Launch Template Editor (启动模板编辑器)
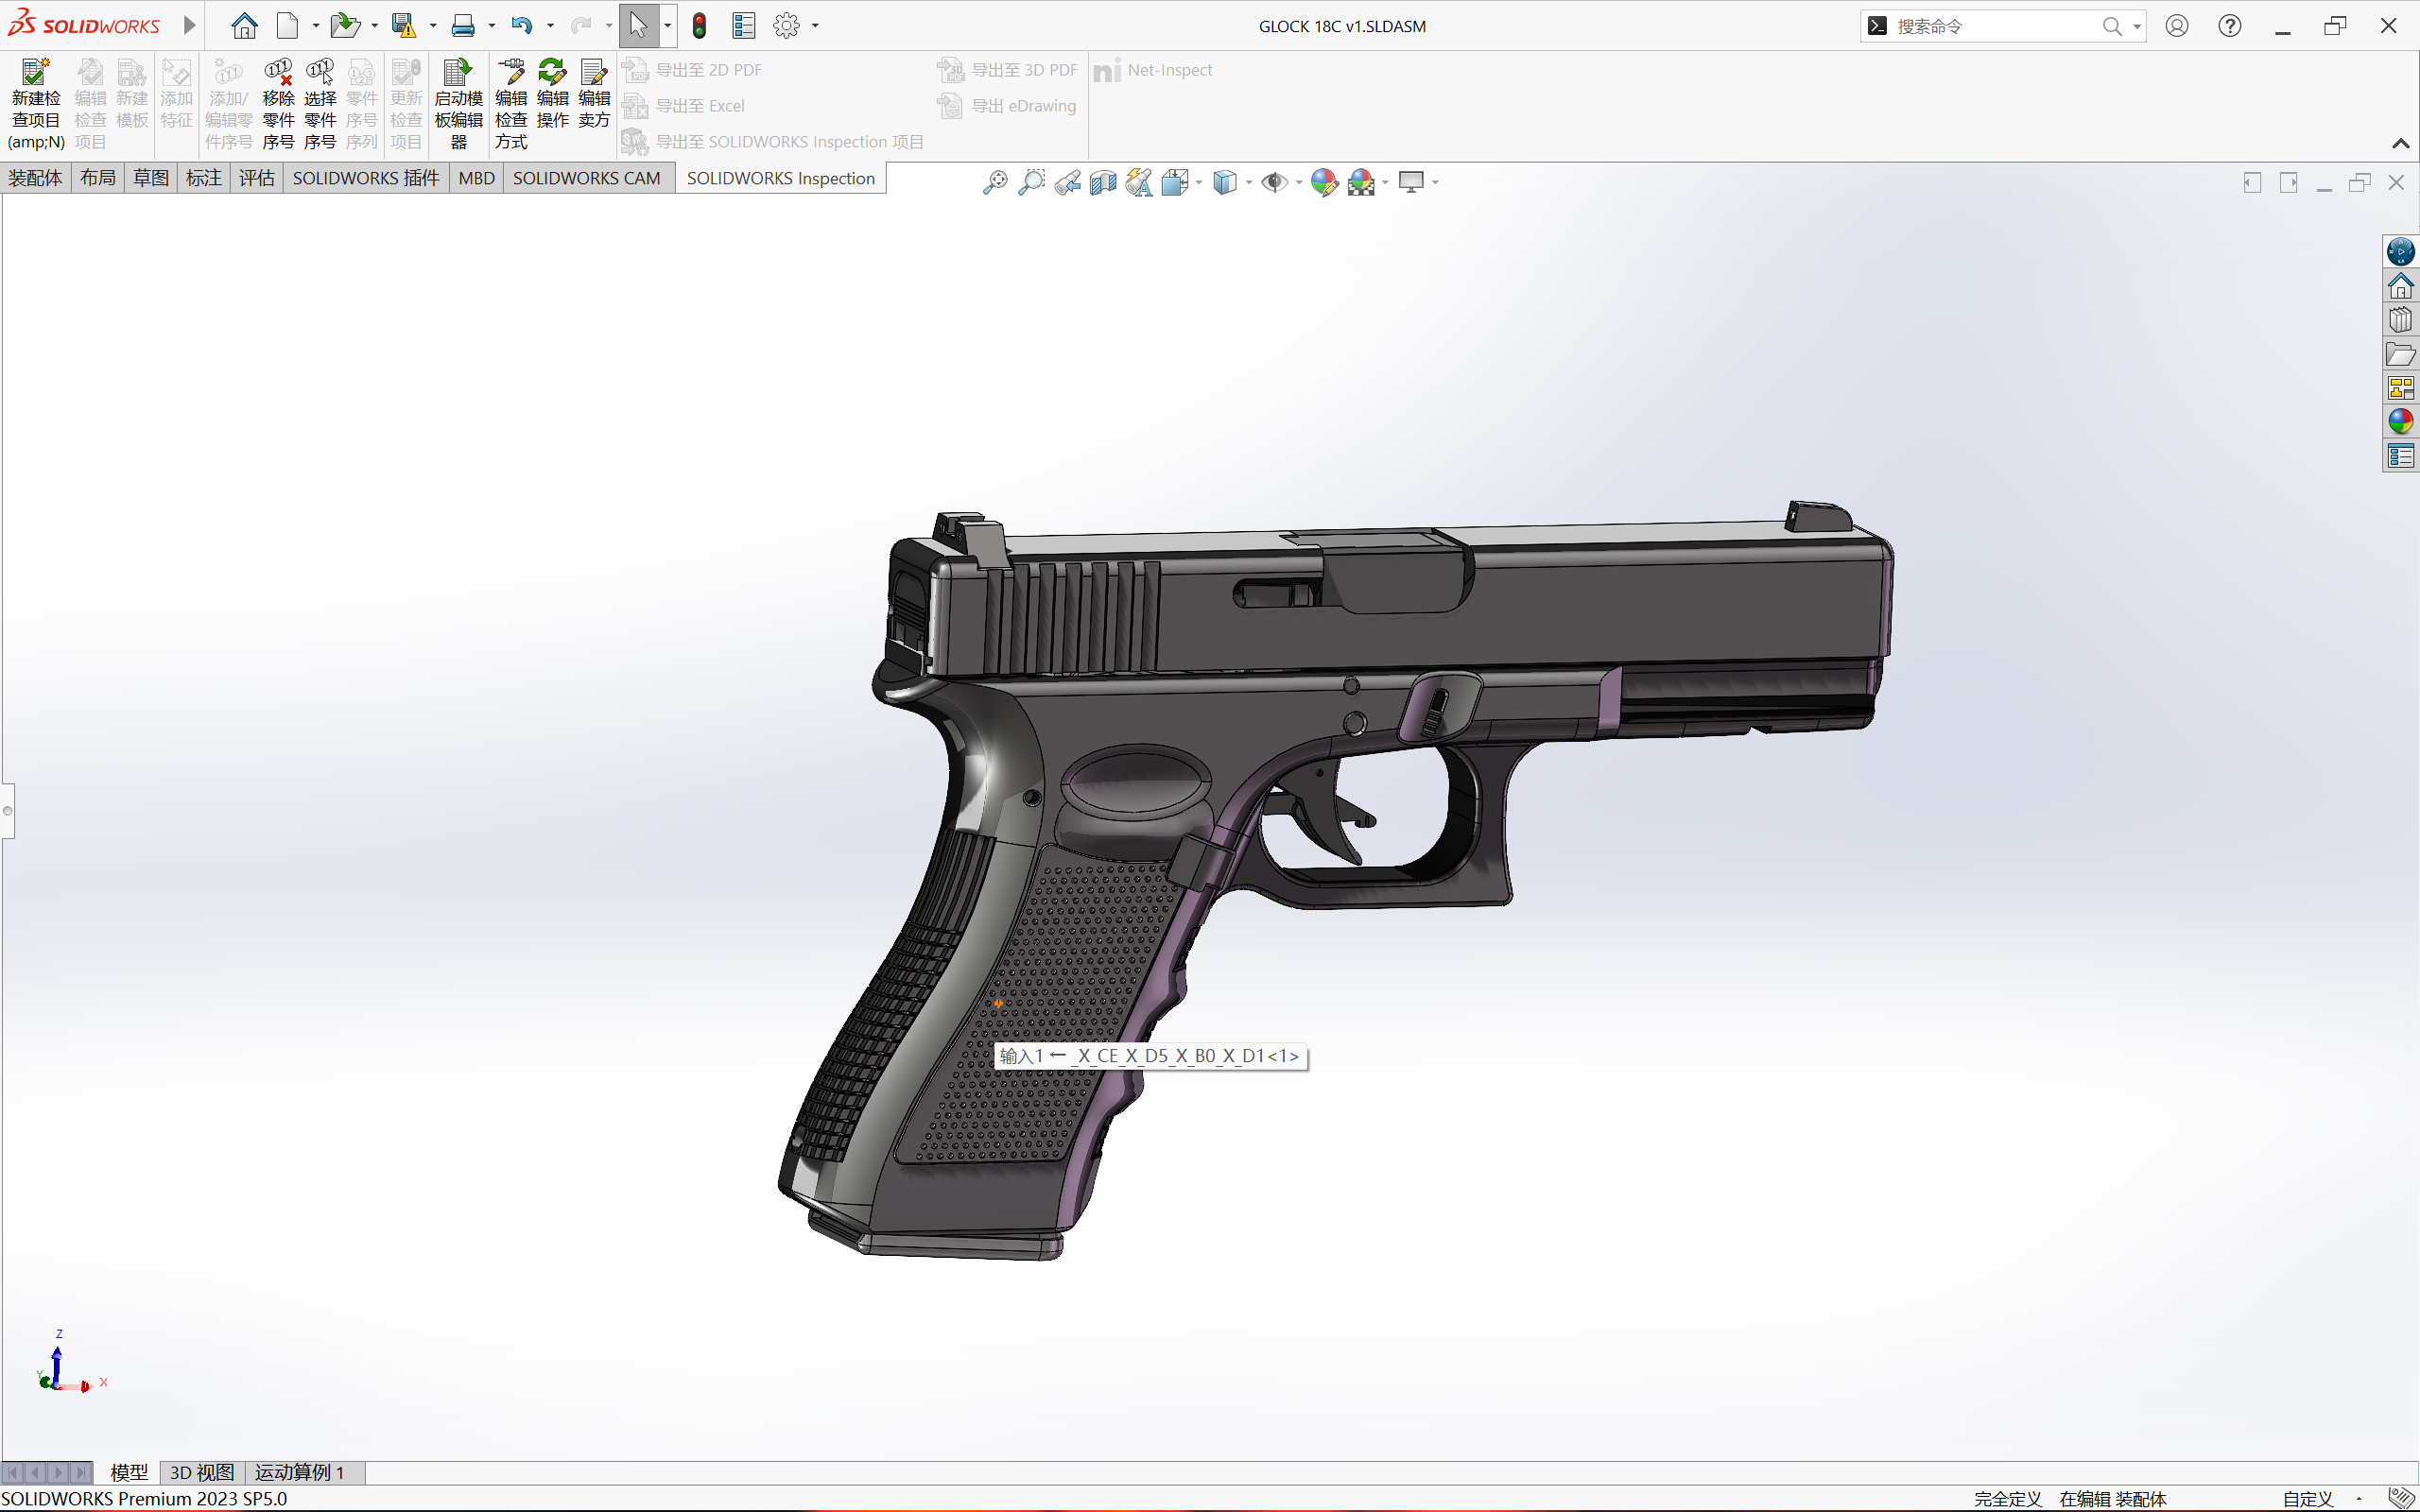The width and height of the screenshot is (2420, 1512). click(x=458, y=104)
